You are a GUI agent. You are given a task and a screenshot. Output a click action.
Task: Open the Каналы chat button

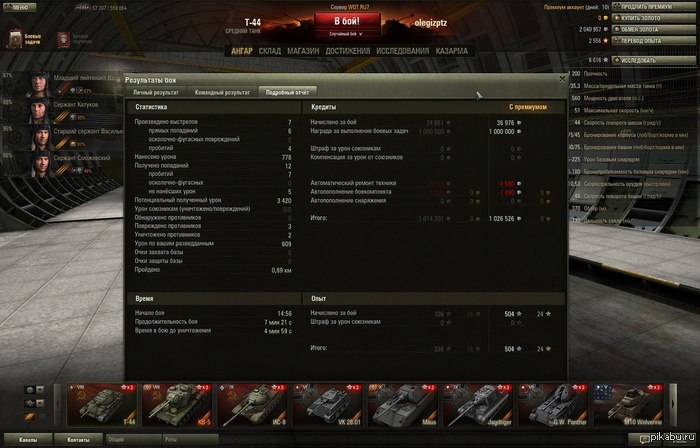(28, 439)
